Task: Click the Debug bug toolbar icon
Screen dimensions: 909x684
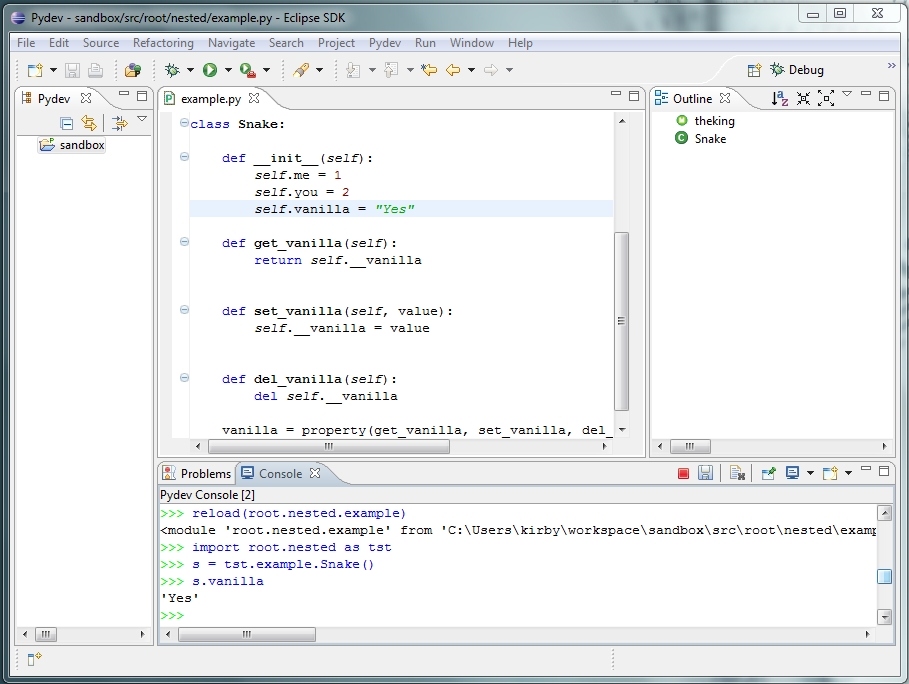Action: (x=172, y=70)
